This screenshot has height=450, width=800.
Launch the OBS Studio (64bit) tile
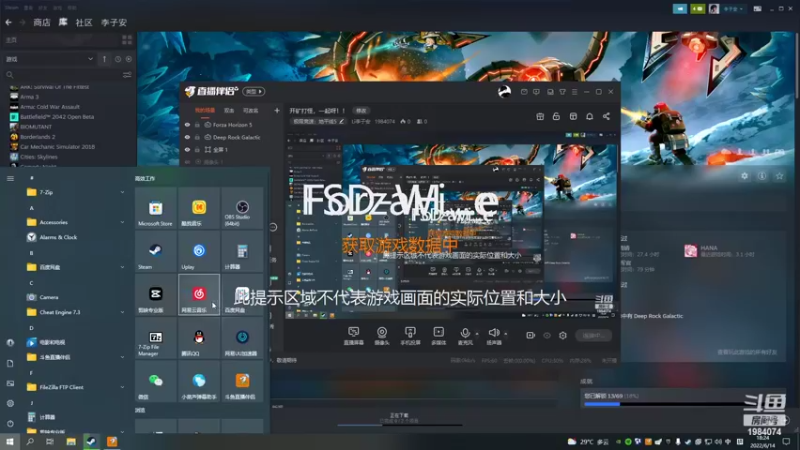242,208
